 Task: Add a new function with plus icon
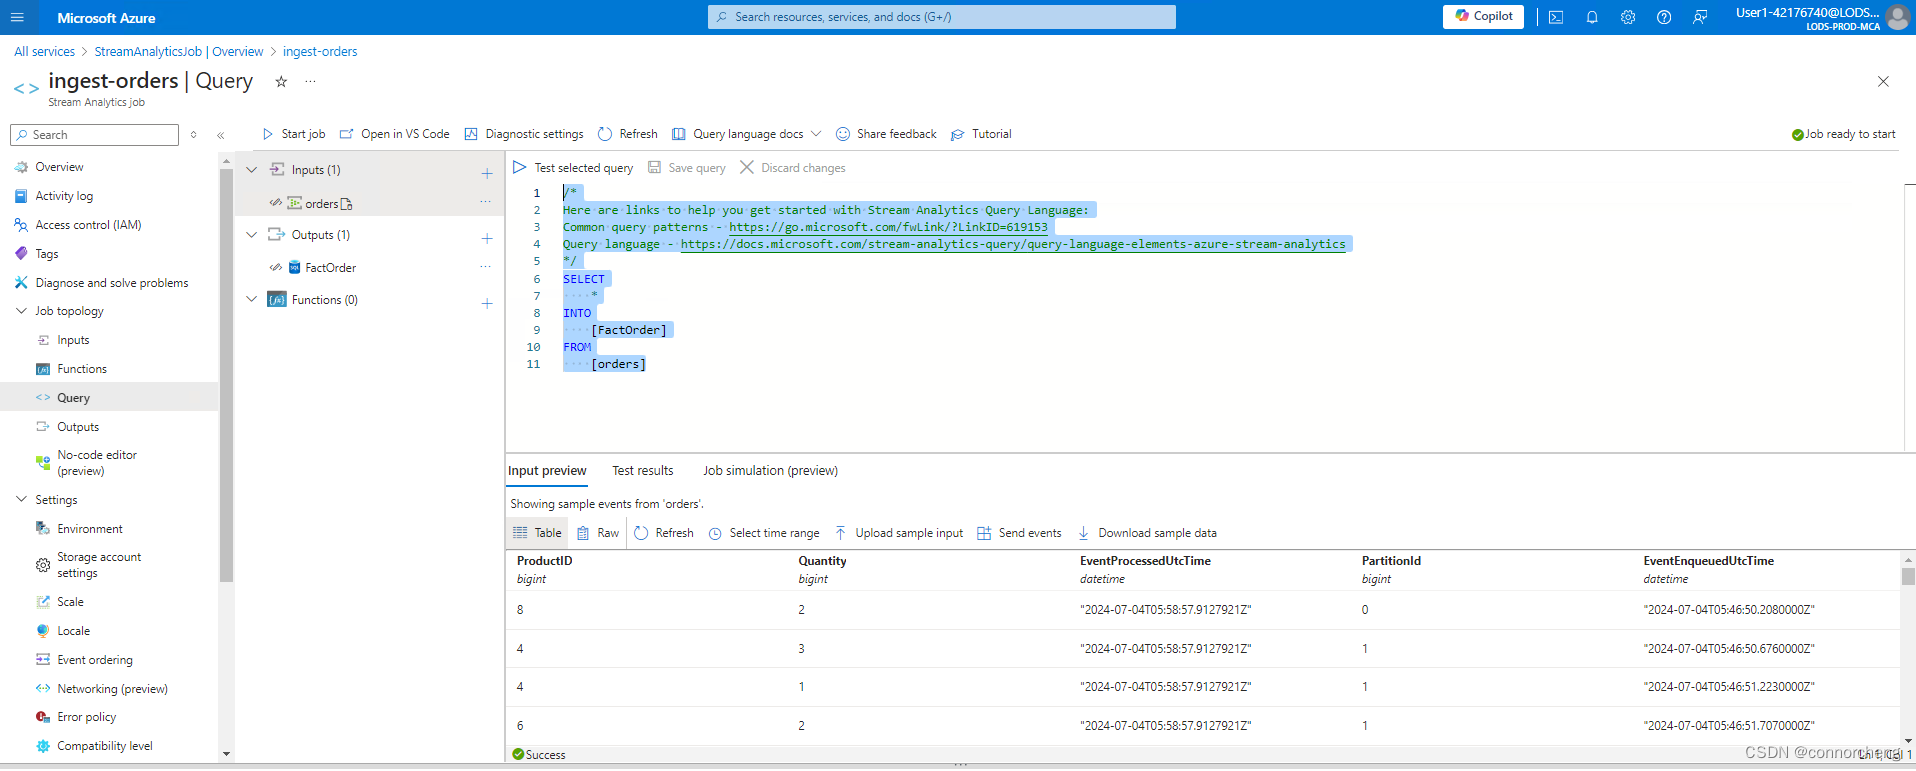(x=487, y=303)
